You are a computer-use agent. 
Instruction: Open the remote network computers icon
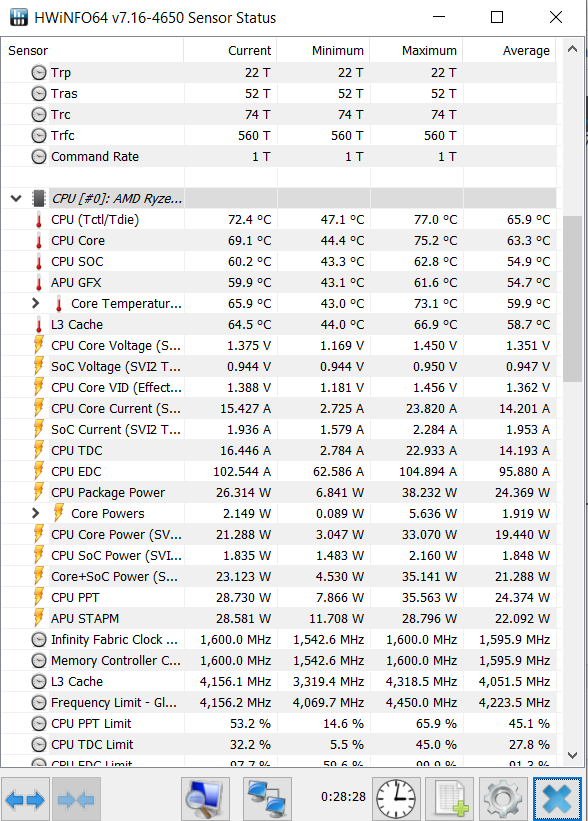pyautogui.click(x=267, y=799)
